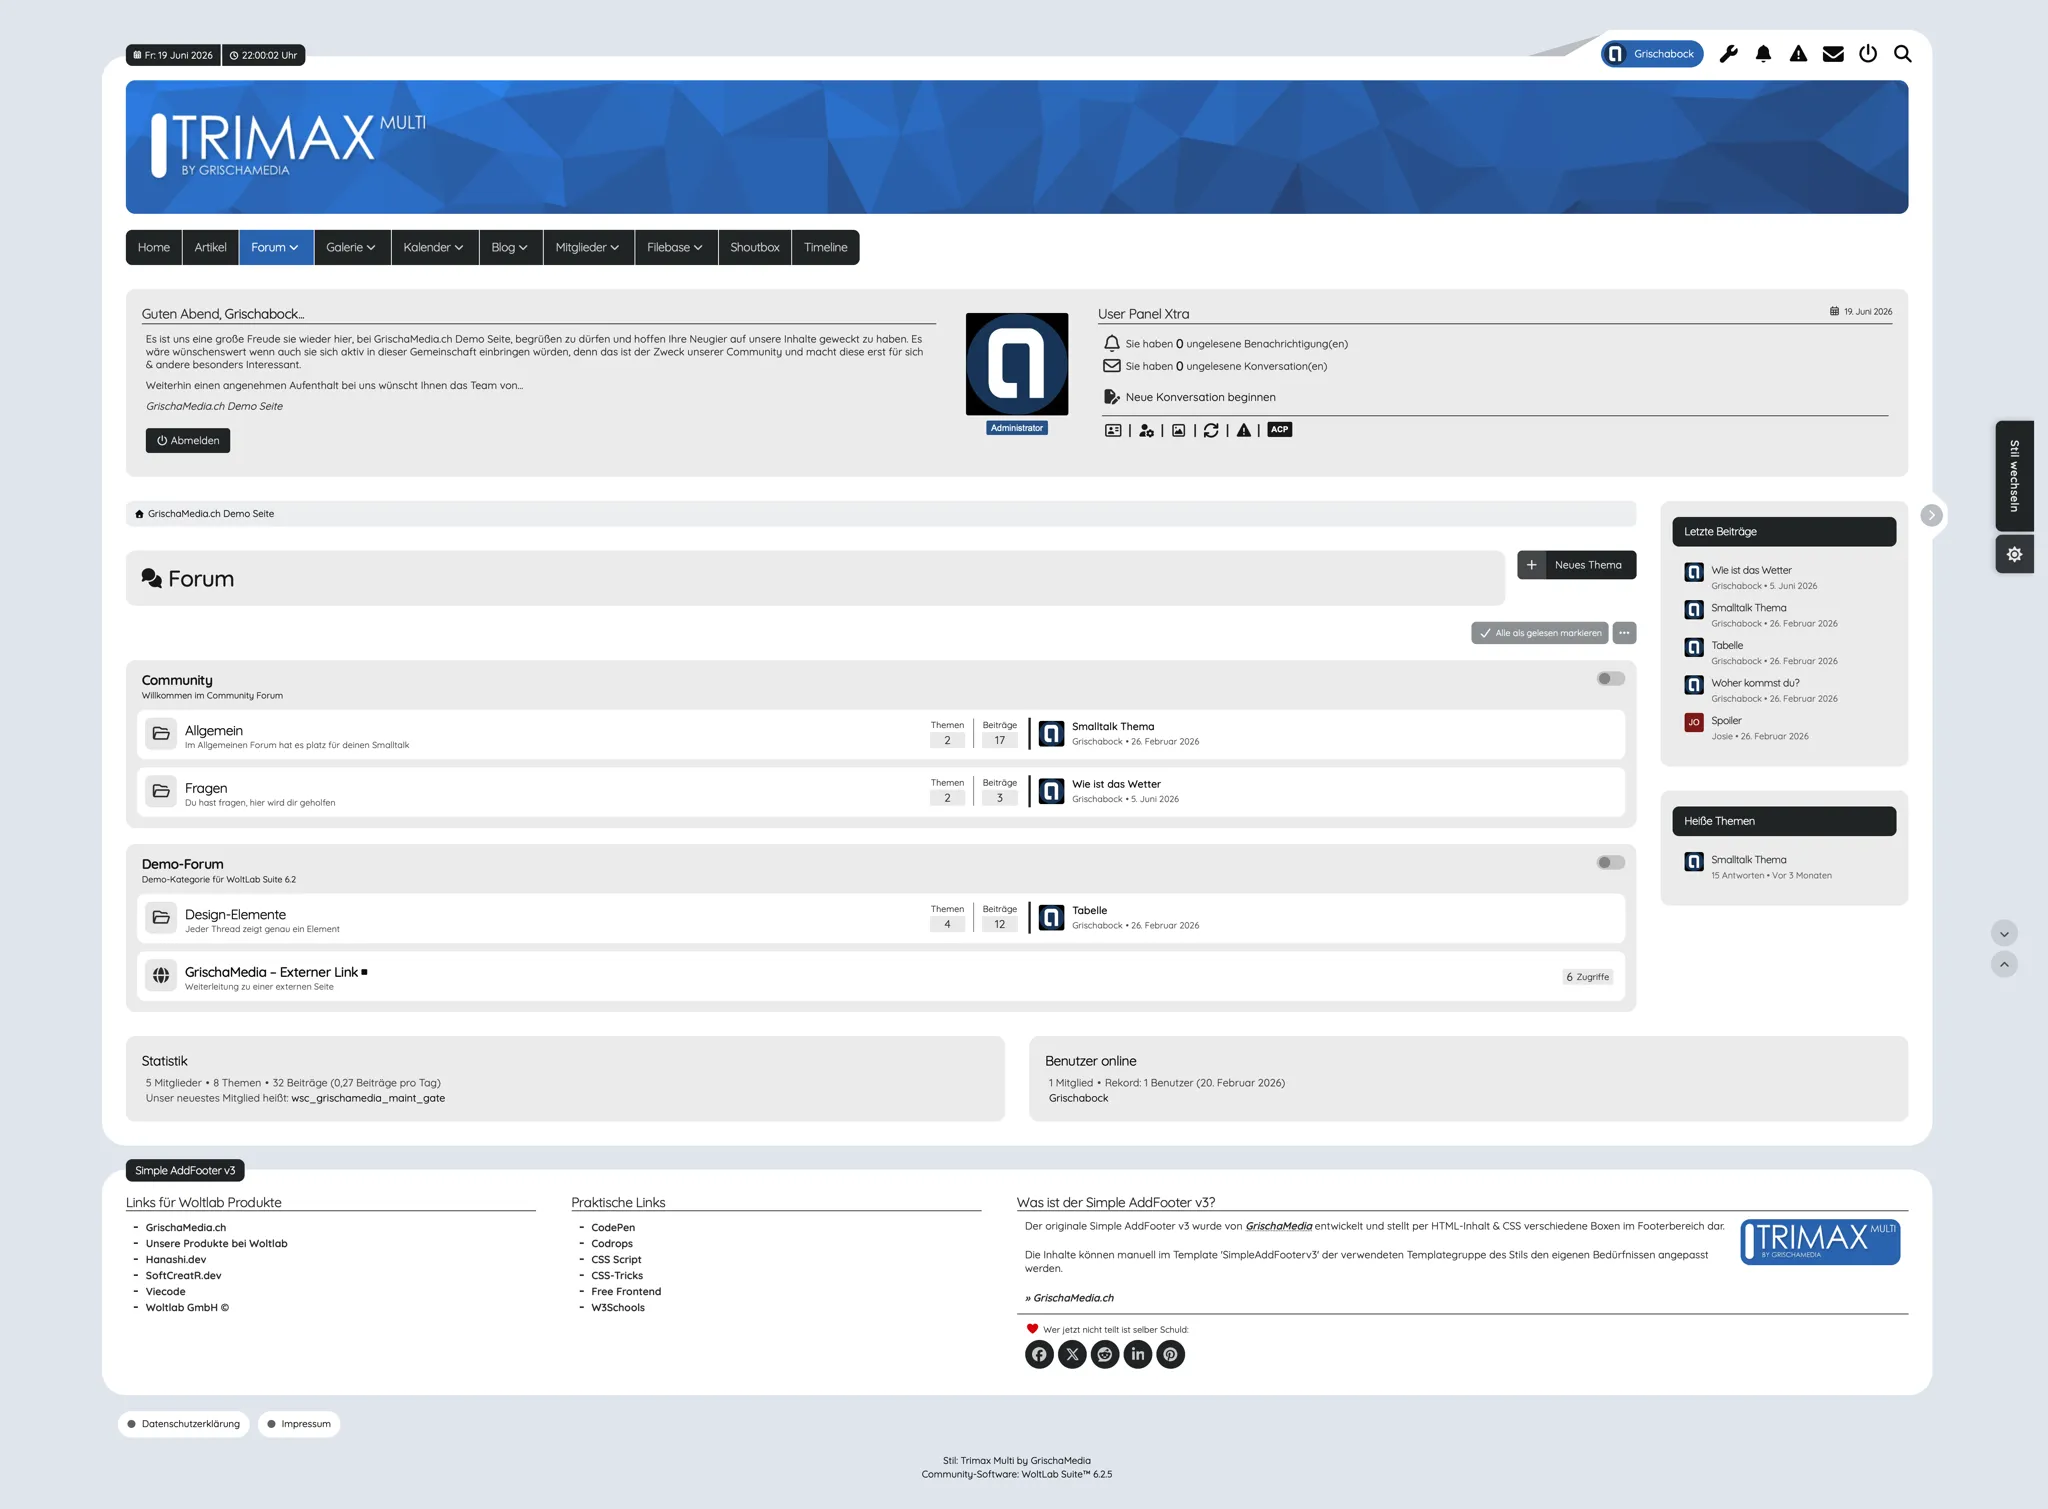
Task: Click the globe icon of GrischaMedia Externer Link
Action: [x=161, y=976]
